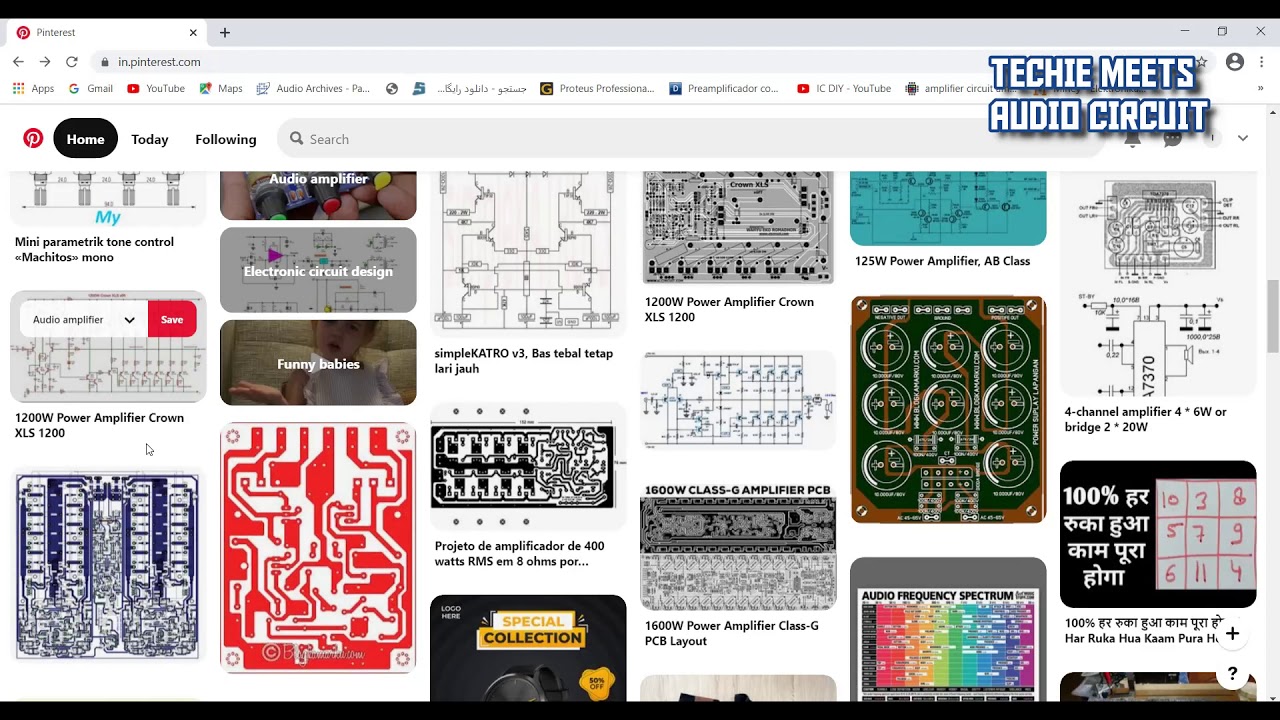Open the Audio amplifier board dropdown
The height and width of the screenshot is (720, 1280).
pyautogui.click(x=83, y=320)
